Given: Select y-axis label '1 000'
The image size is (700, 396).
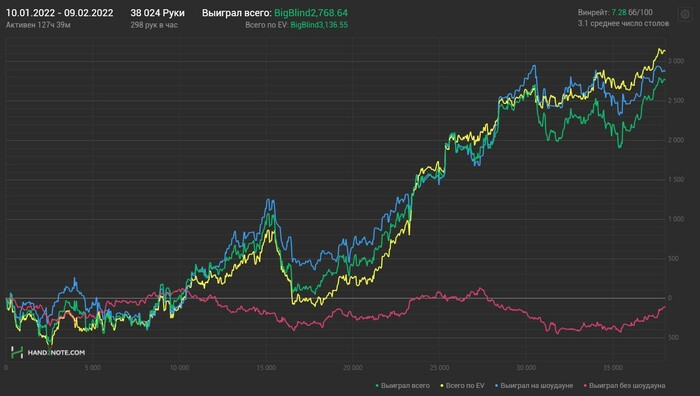Looking at the screenshot, I should tap(675, 219).
